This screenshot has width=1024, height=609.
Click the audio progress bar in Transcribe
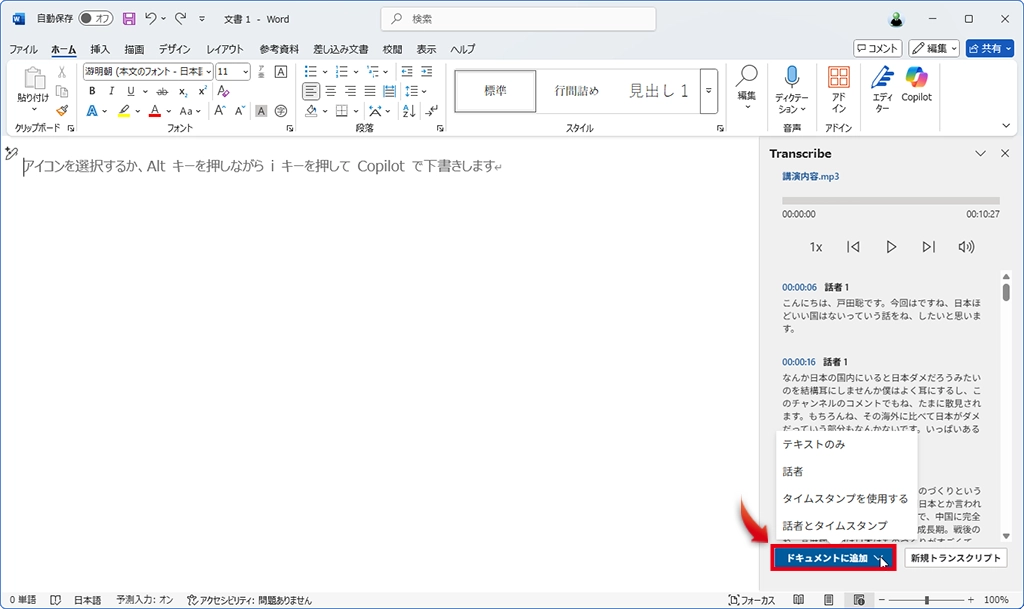pos(891,201)
